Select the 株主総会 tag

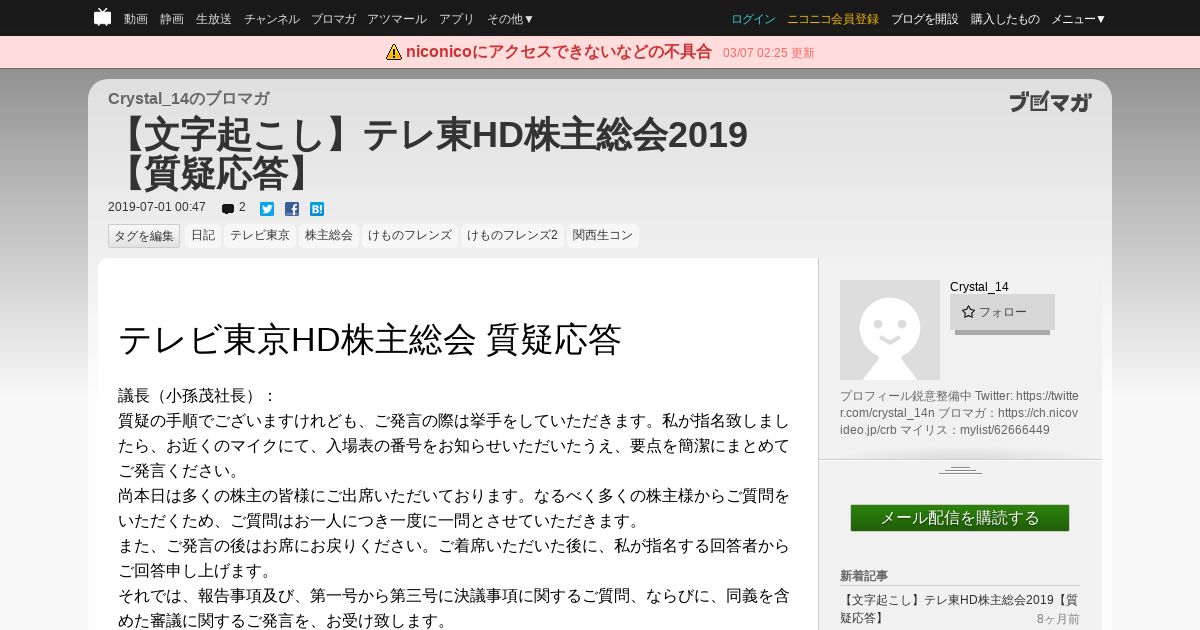coord(329,236)
